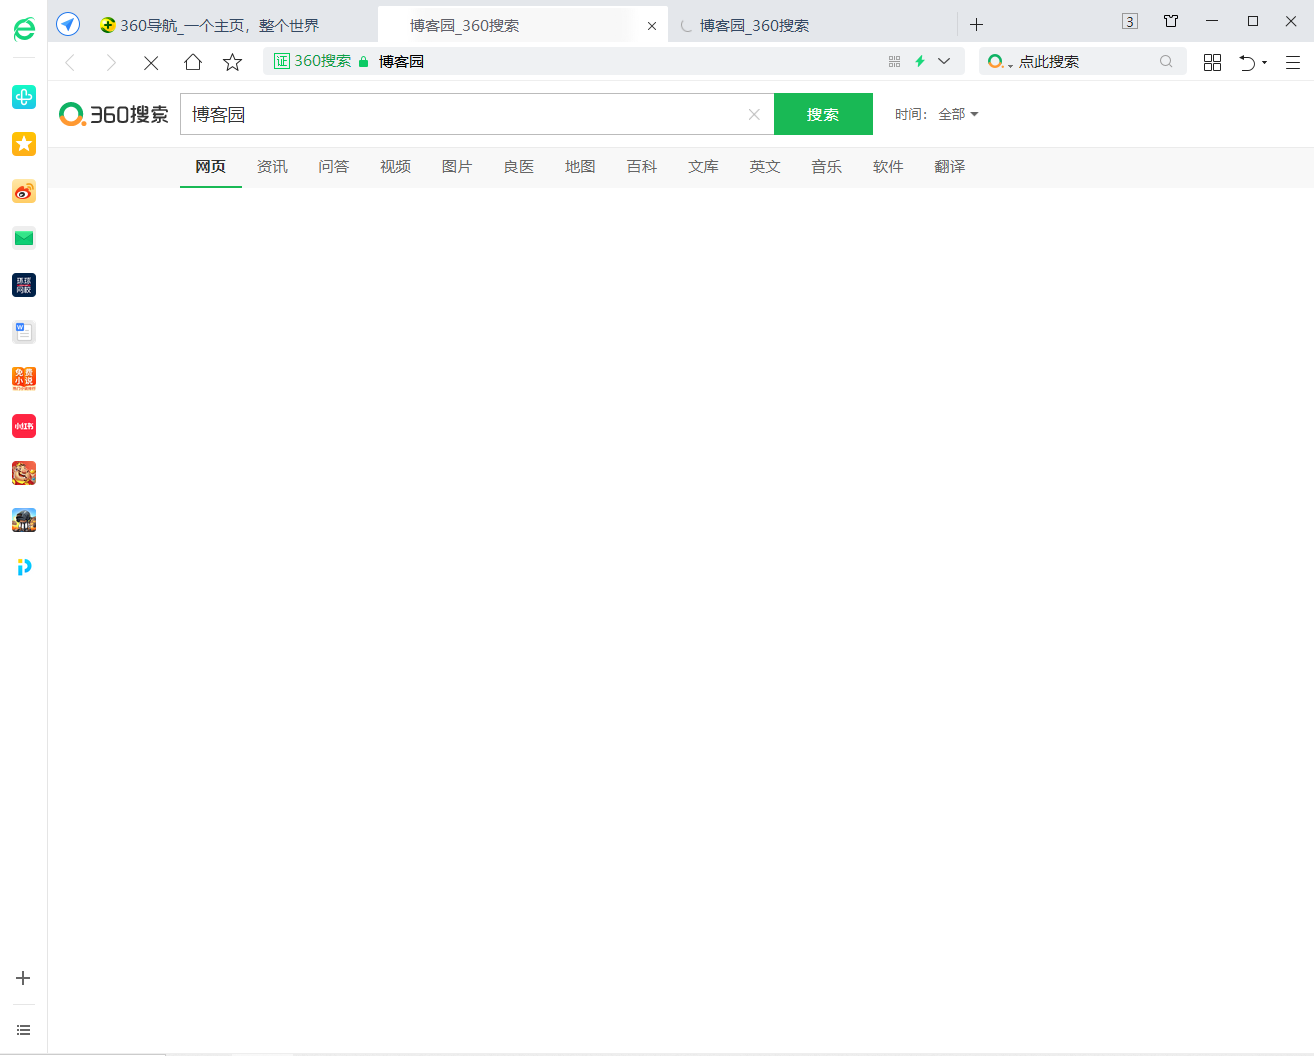The image size is (1314, 1056).
Task: Click the 360 browser logo icon
Action: [x=24, y=29]
